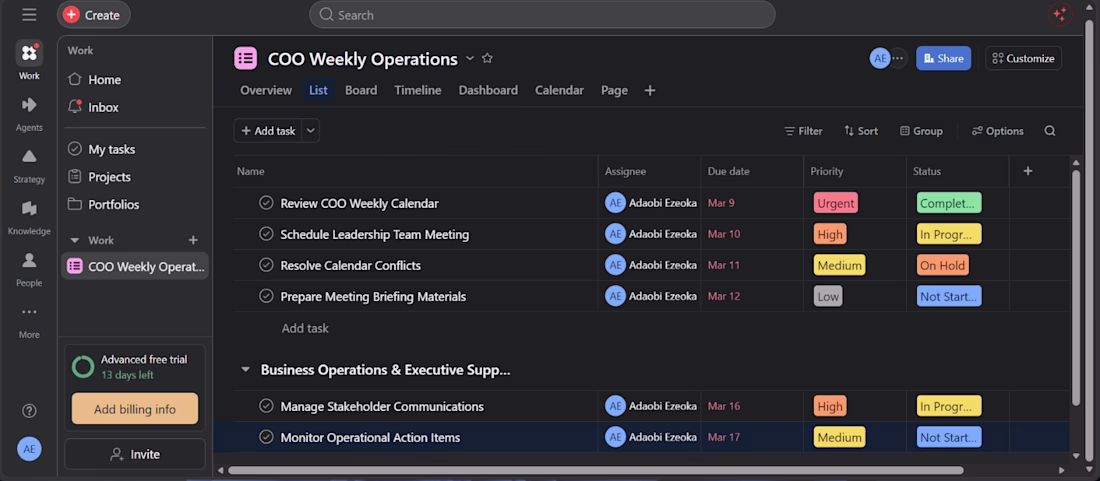Switch to the Calendar tab
The height and width of the screenshot is (481, 1100).
pos(559,90)
